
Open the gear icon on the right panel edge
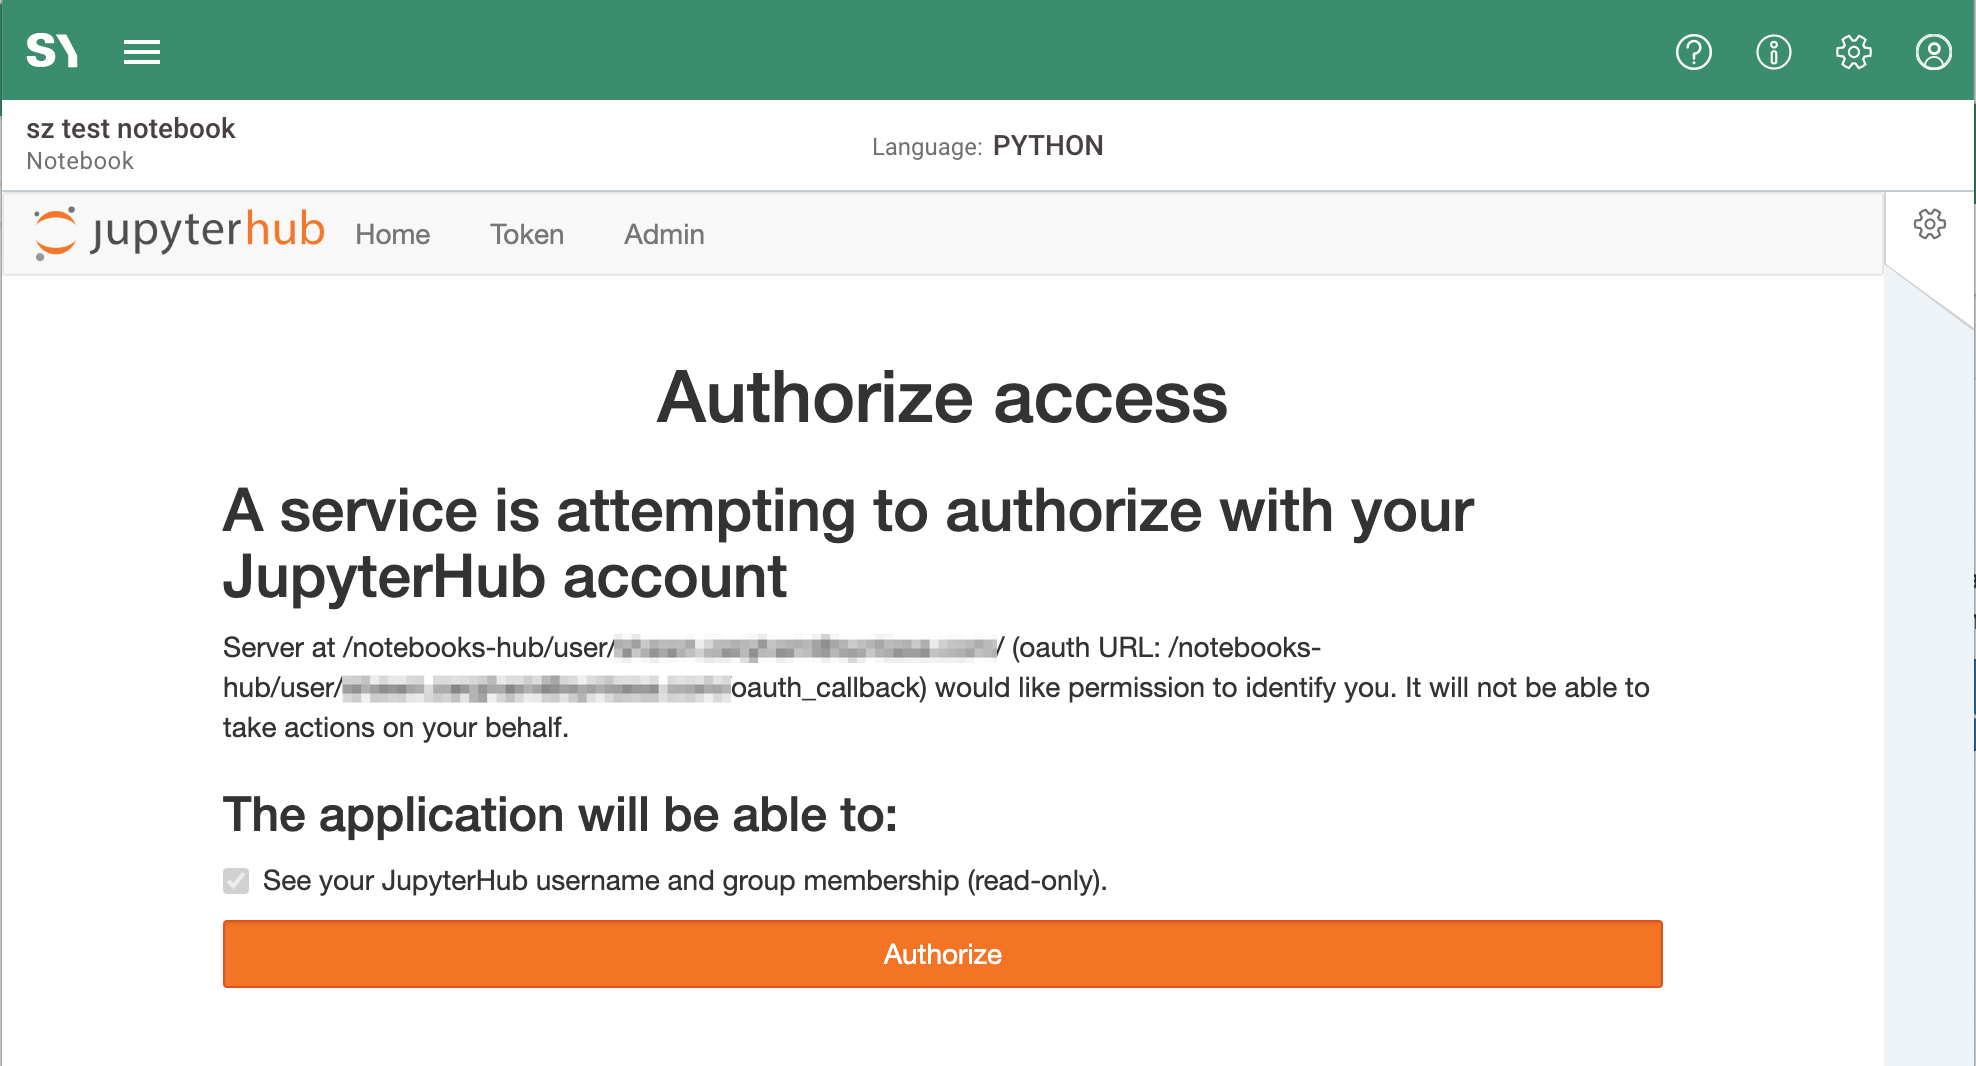tap(1929, 225)
